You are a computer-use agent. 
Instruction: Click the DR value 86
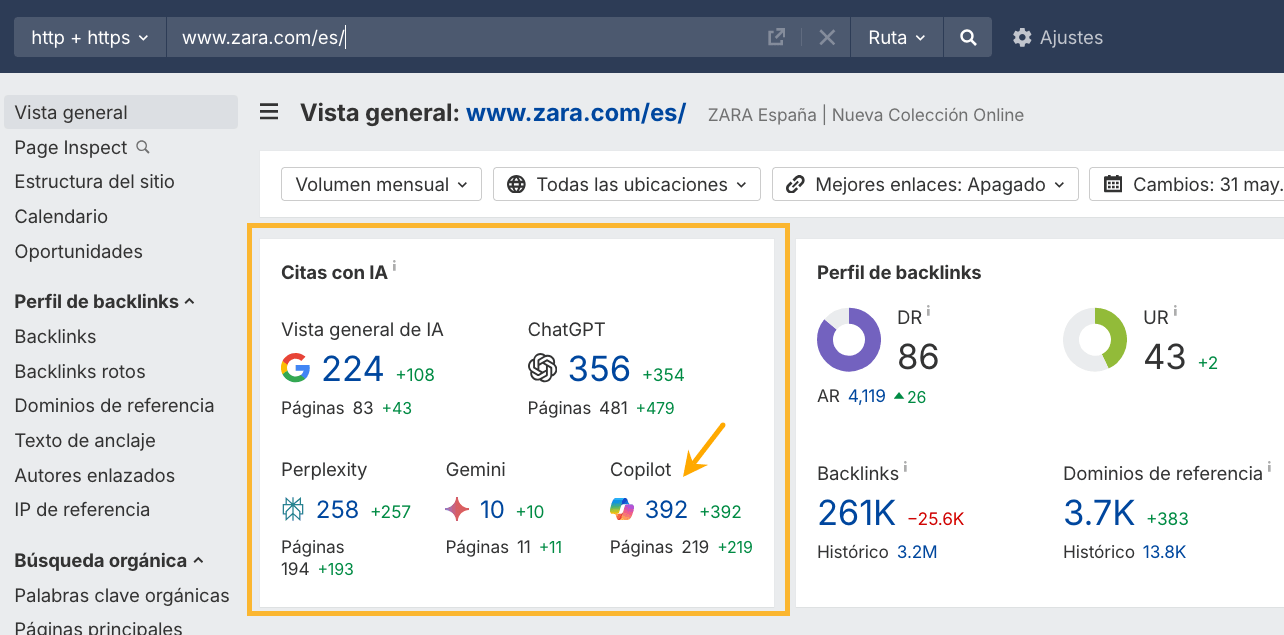pyautogui.click(x=918, y=356)
